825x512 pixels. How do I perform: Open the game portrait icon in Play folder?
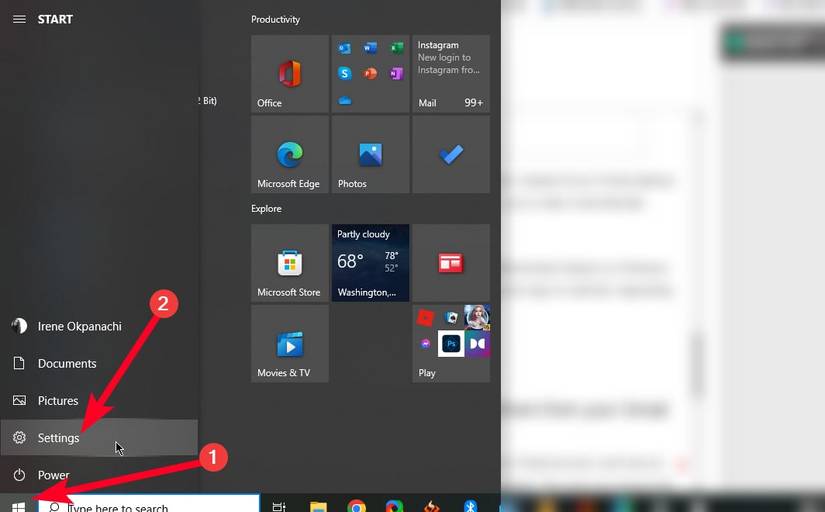coord(477,318)
